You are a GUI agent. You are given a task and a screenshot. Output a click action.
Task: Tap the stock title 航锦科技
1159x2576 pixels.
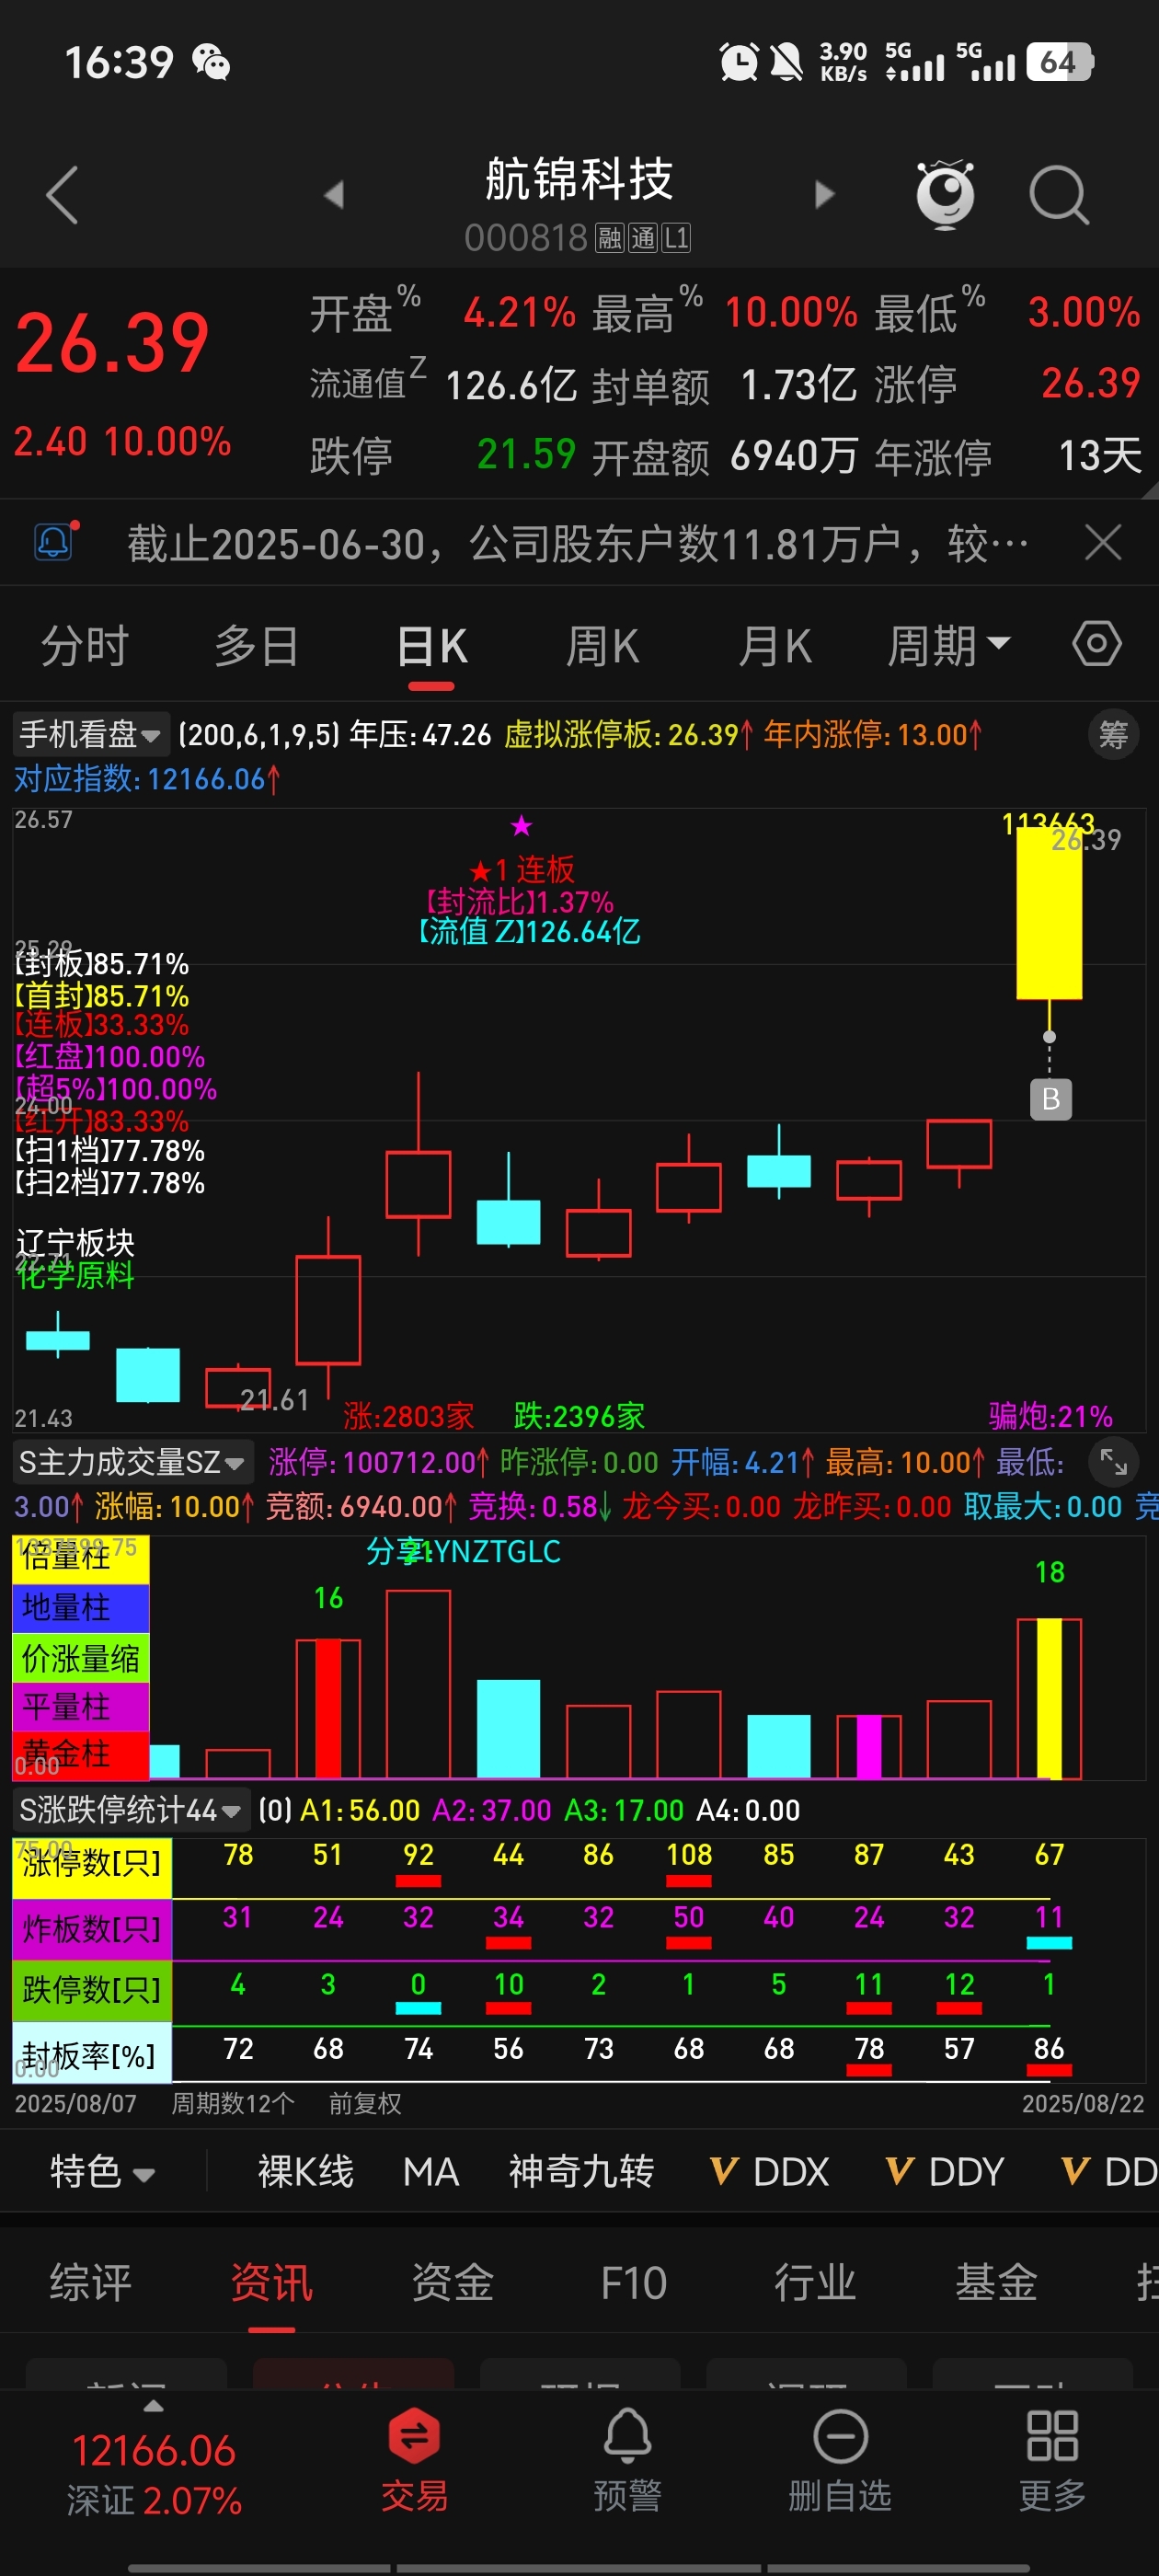[579, 180]
